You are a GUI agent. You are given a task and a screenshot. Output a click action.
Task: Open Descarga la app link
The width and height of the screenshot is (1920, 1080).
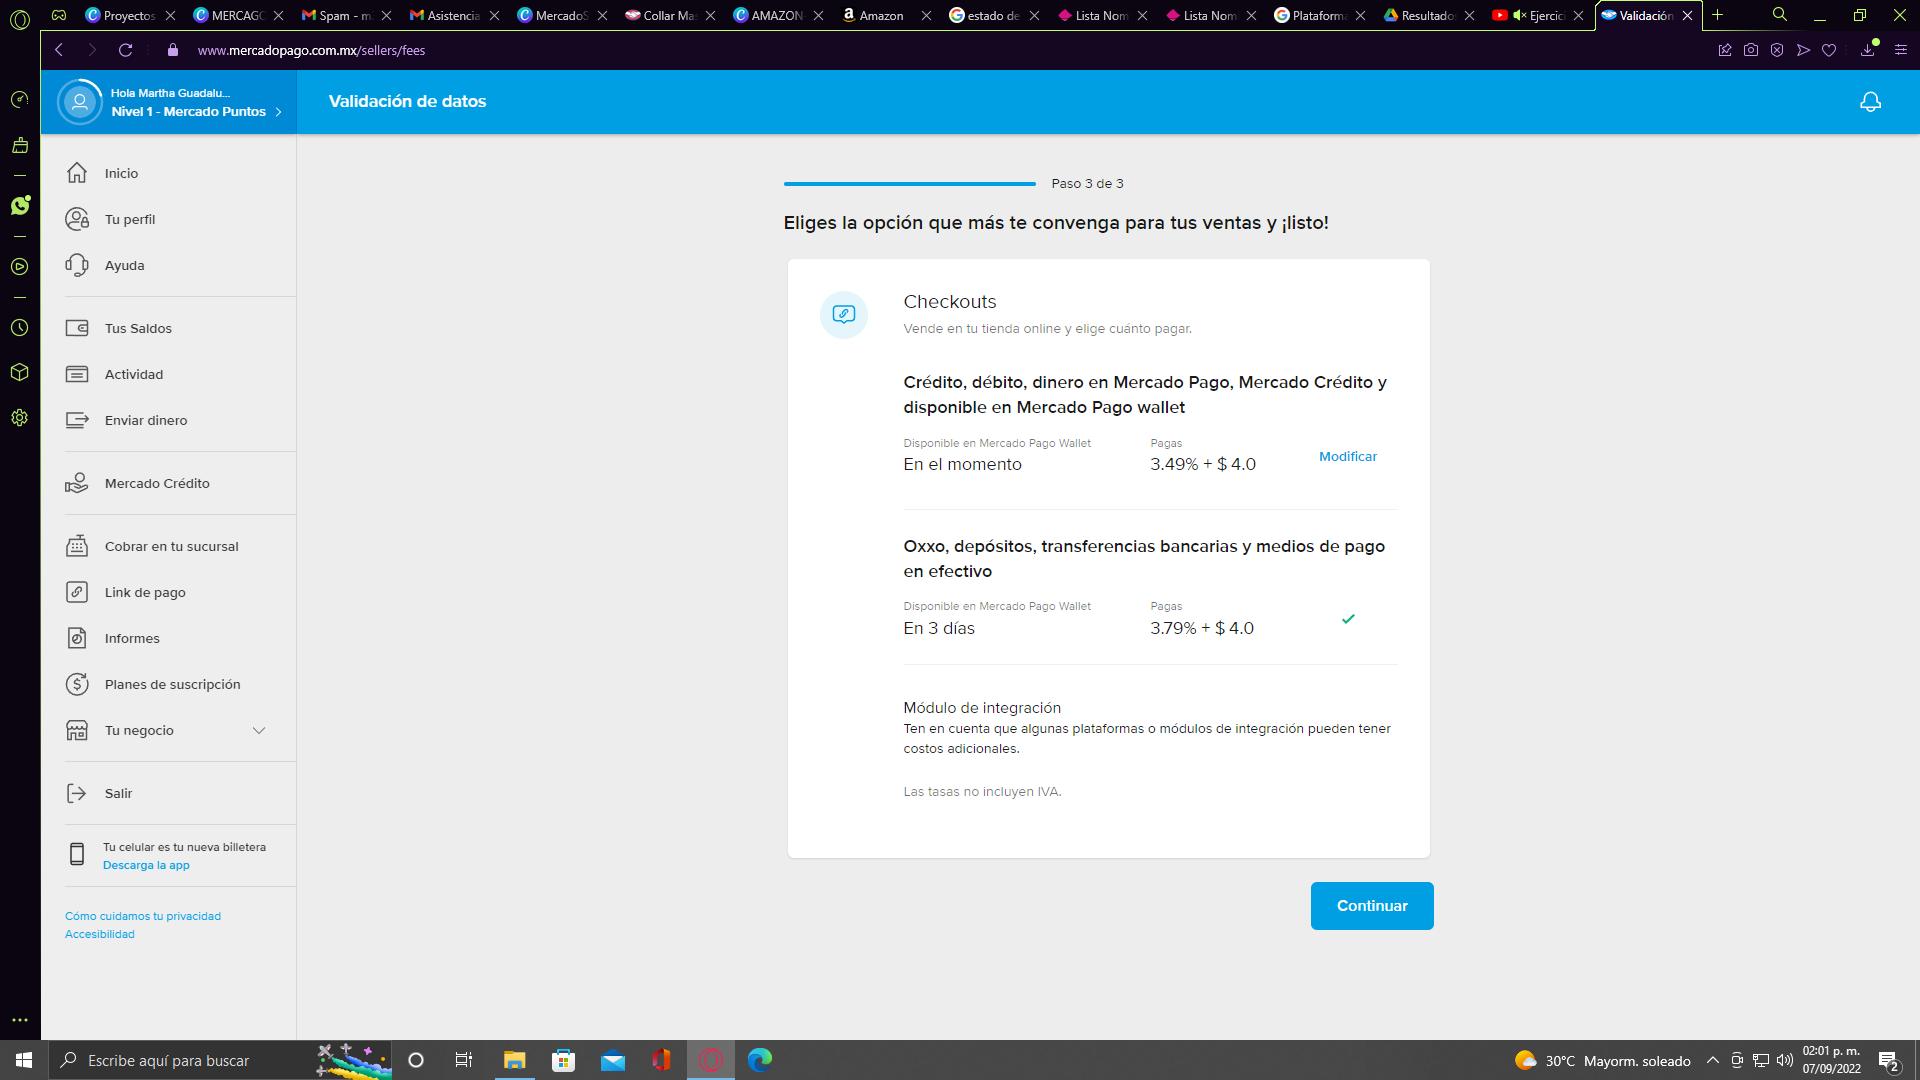[x=146, y=865]
